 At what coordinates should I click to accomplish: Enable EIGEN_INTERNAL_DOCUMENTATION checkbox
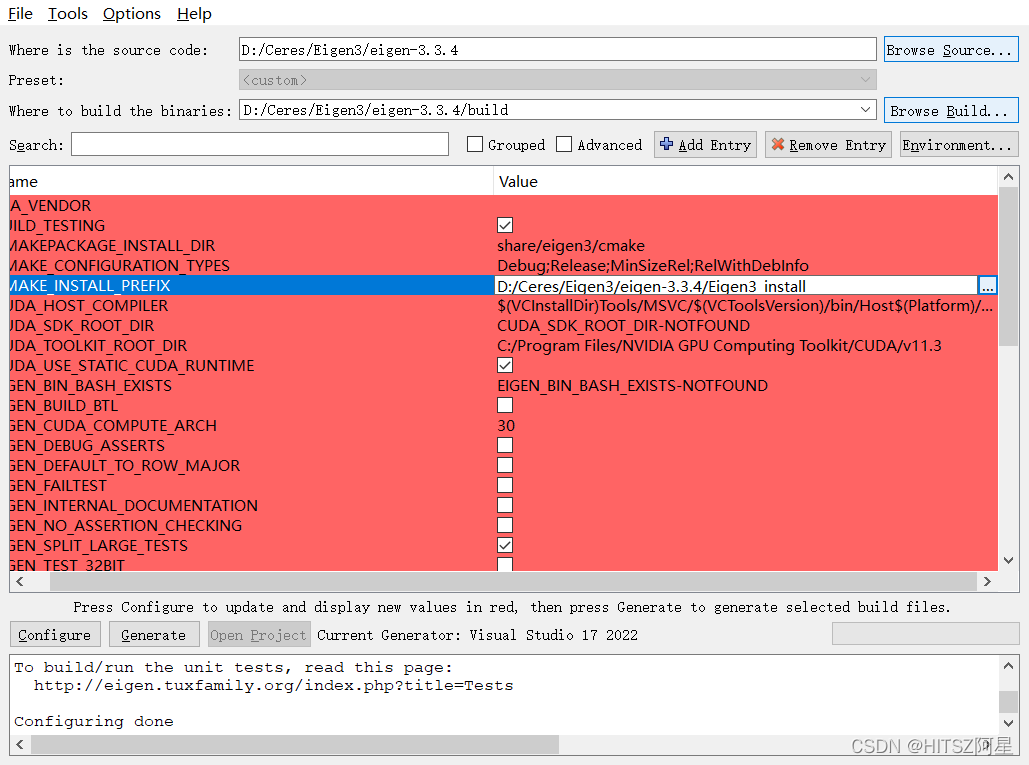505,505
